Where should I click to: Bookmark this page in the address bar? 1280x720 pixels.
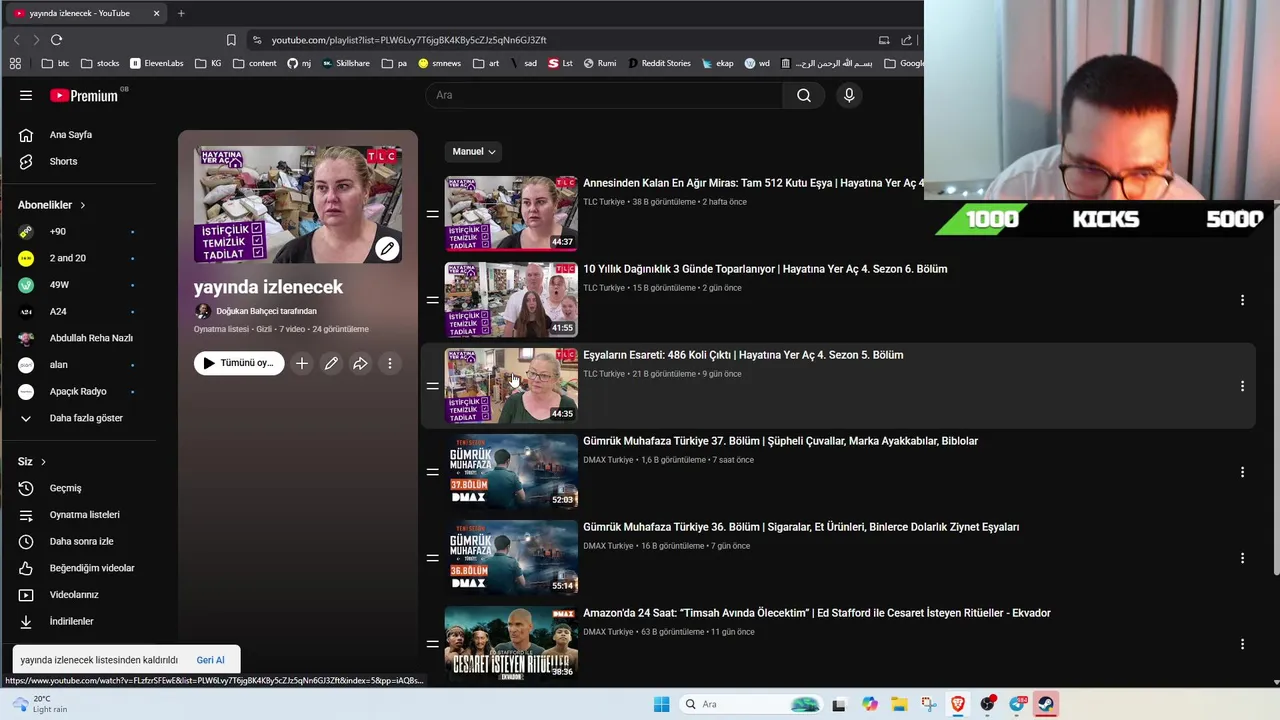pos(231,40)
